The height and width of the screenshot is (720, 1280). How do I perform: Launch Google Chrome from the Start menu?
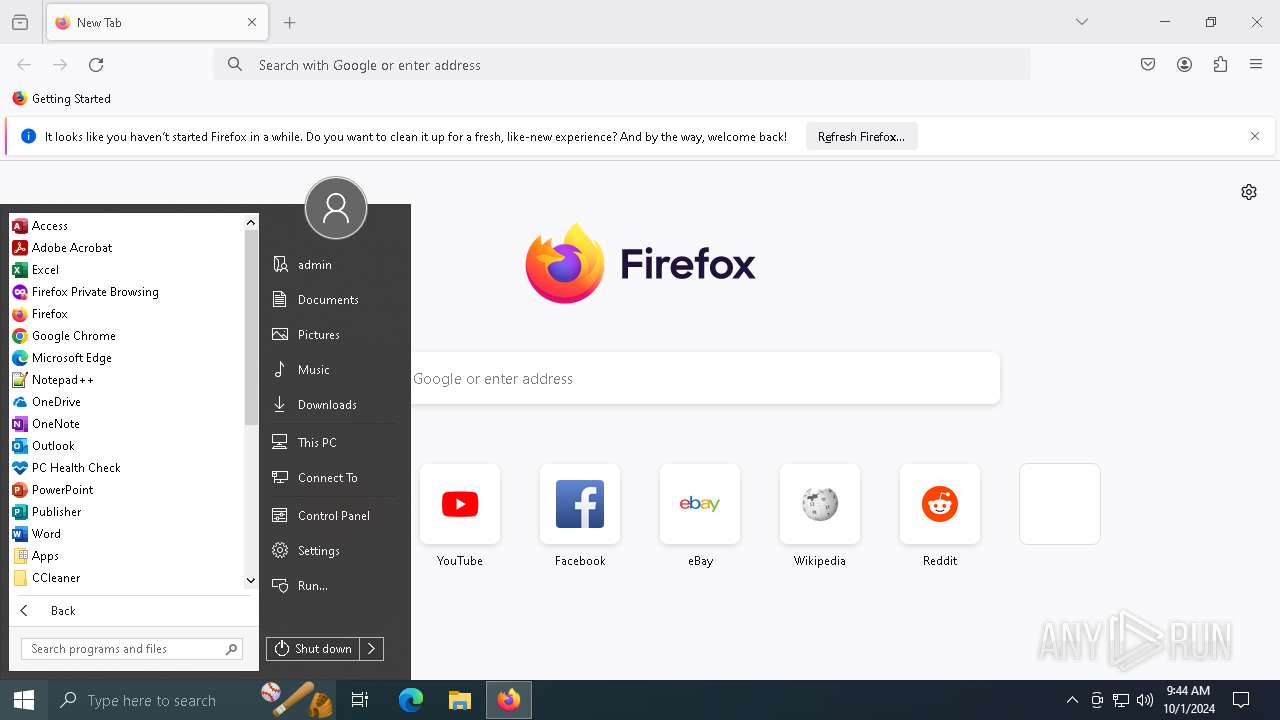pyautogui.click(x=128, y=336)
